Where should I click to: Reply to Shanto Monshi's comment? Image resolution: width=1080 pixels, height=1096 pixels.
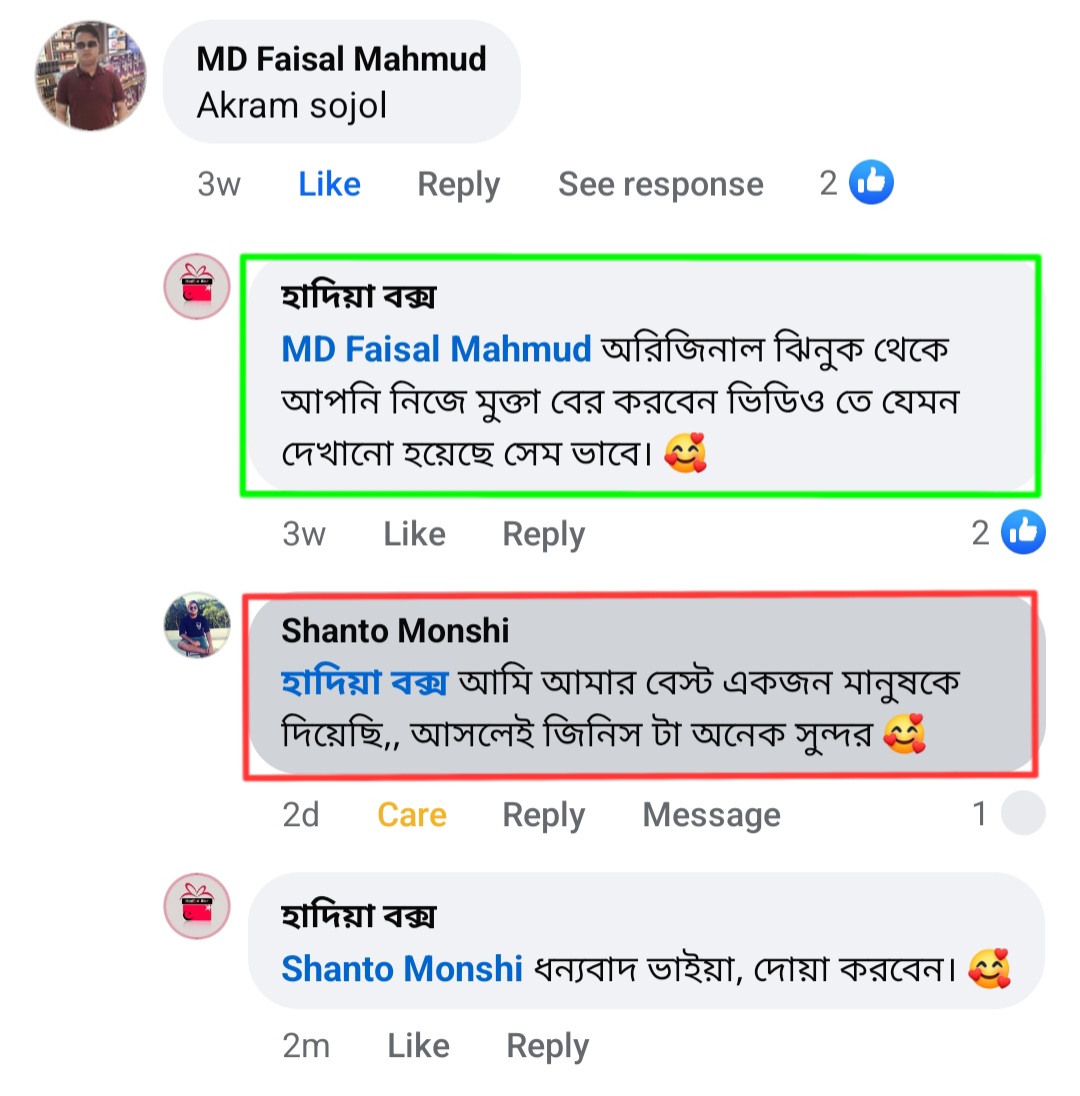543,815
